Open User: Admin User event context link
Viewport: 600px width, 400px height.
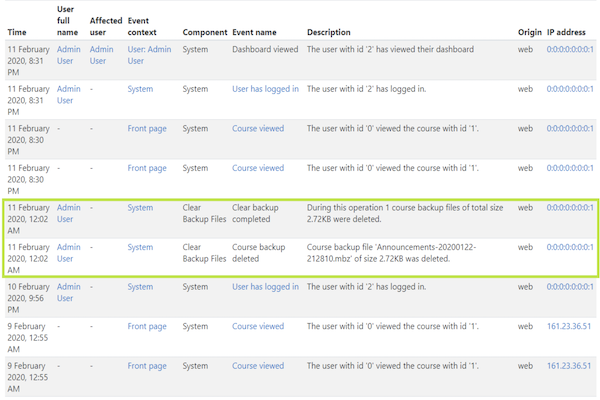(x=149, y=55)
